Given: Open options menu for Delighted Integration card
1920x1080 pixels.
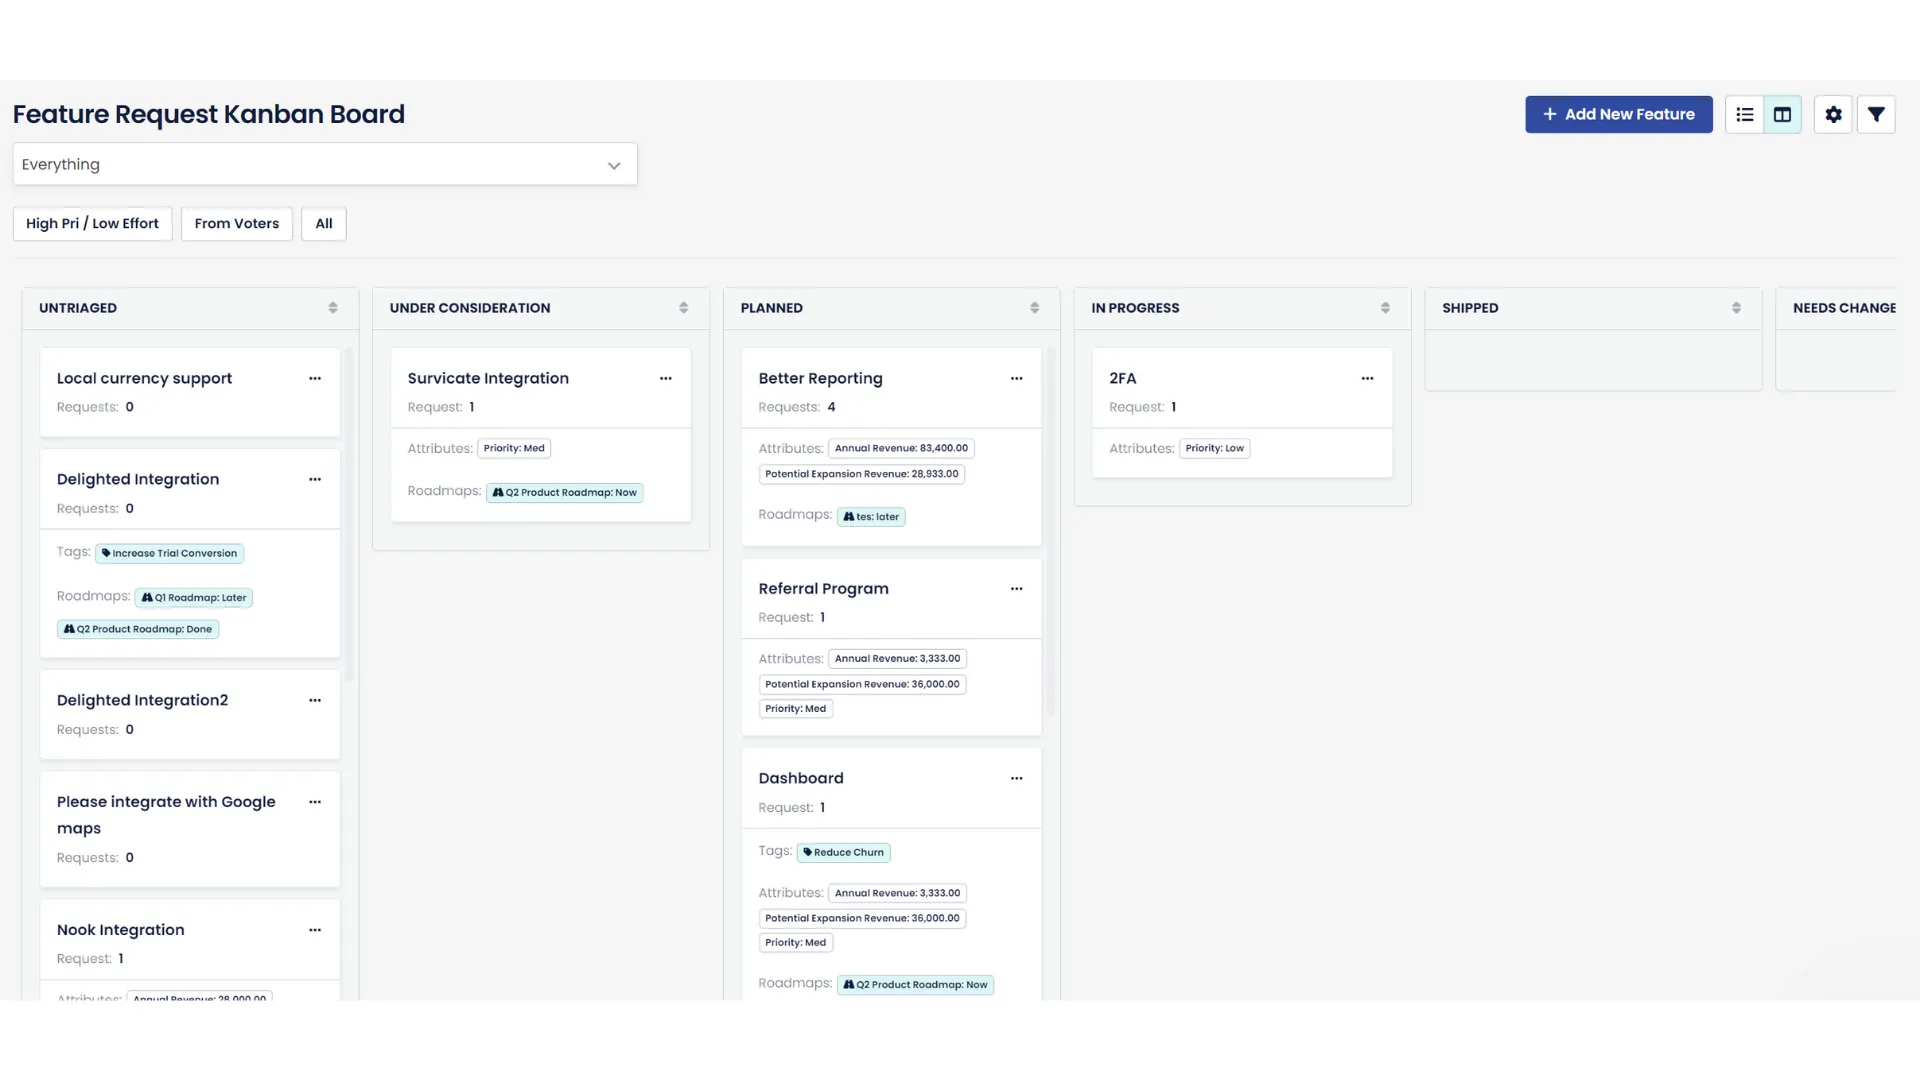Looking at the screenshot, I should pos(315,480).
